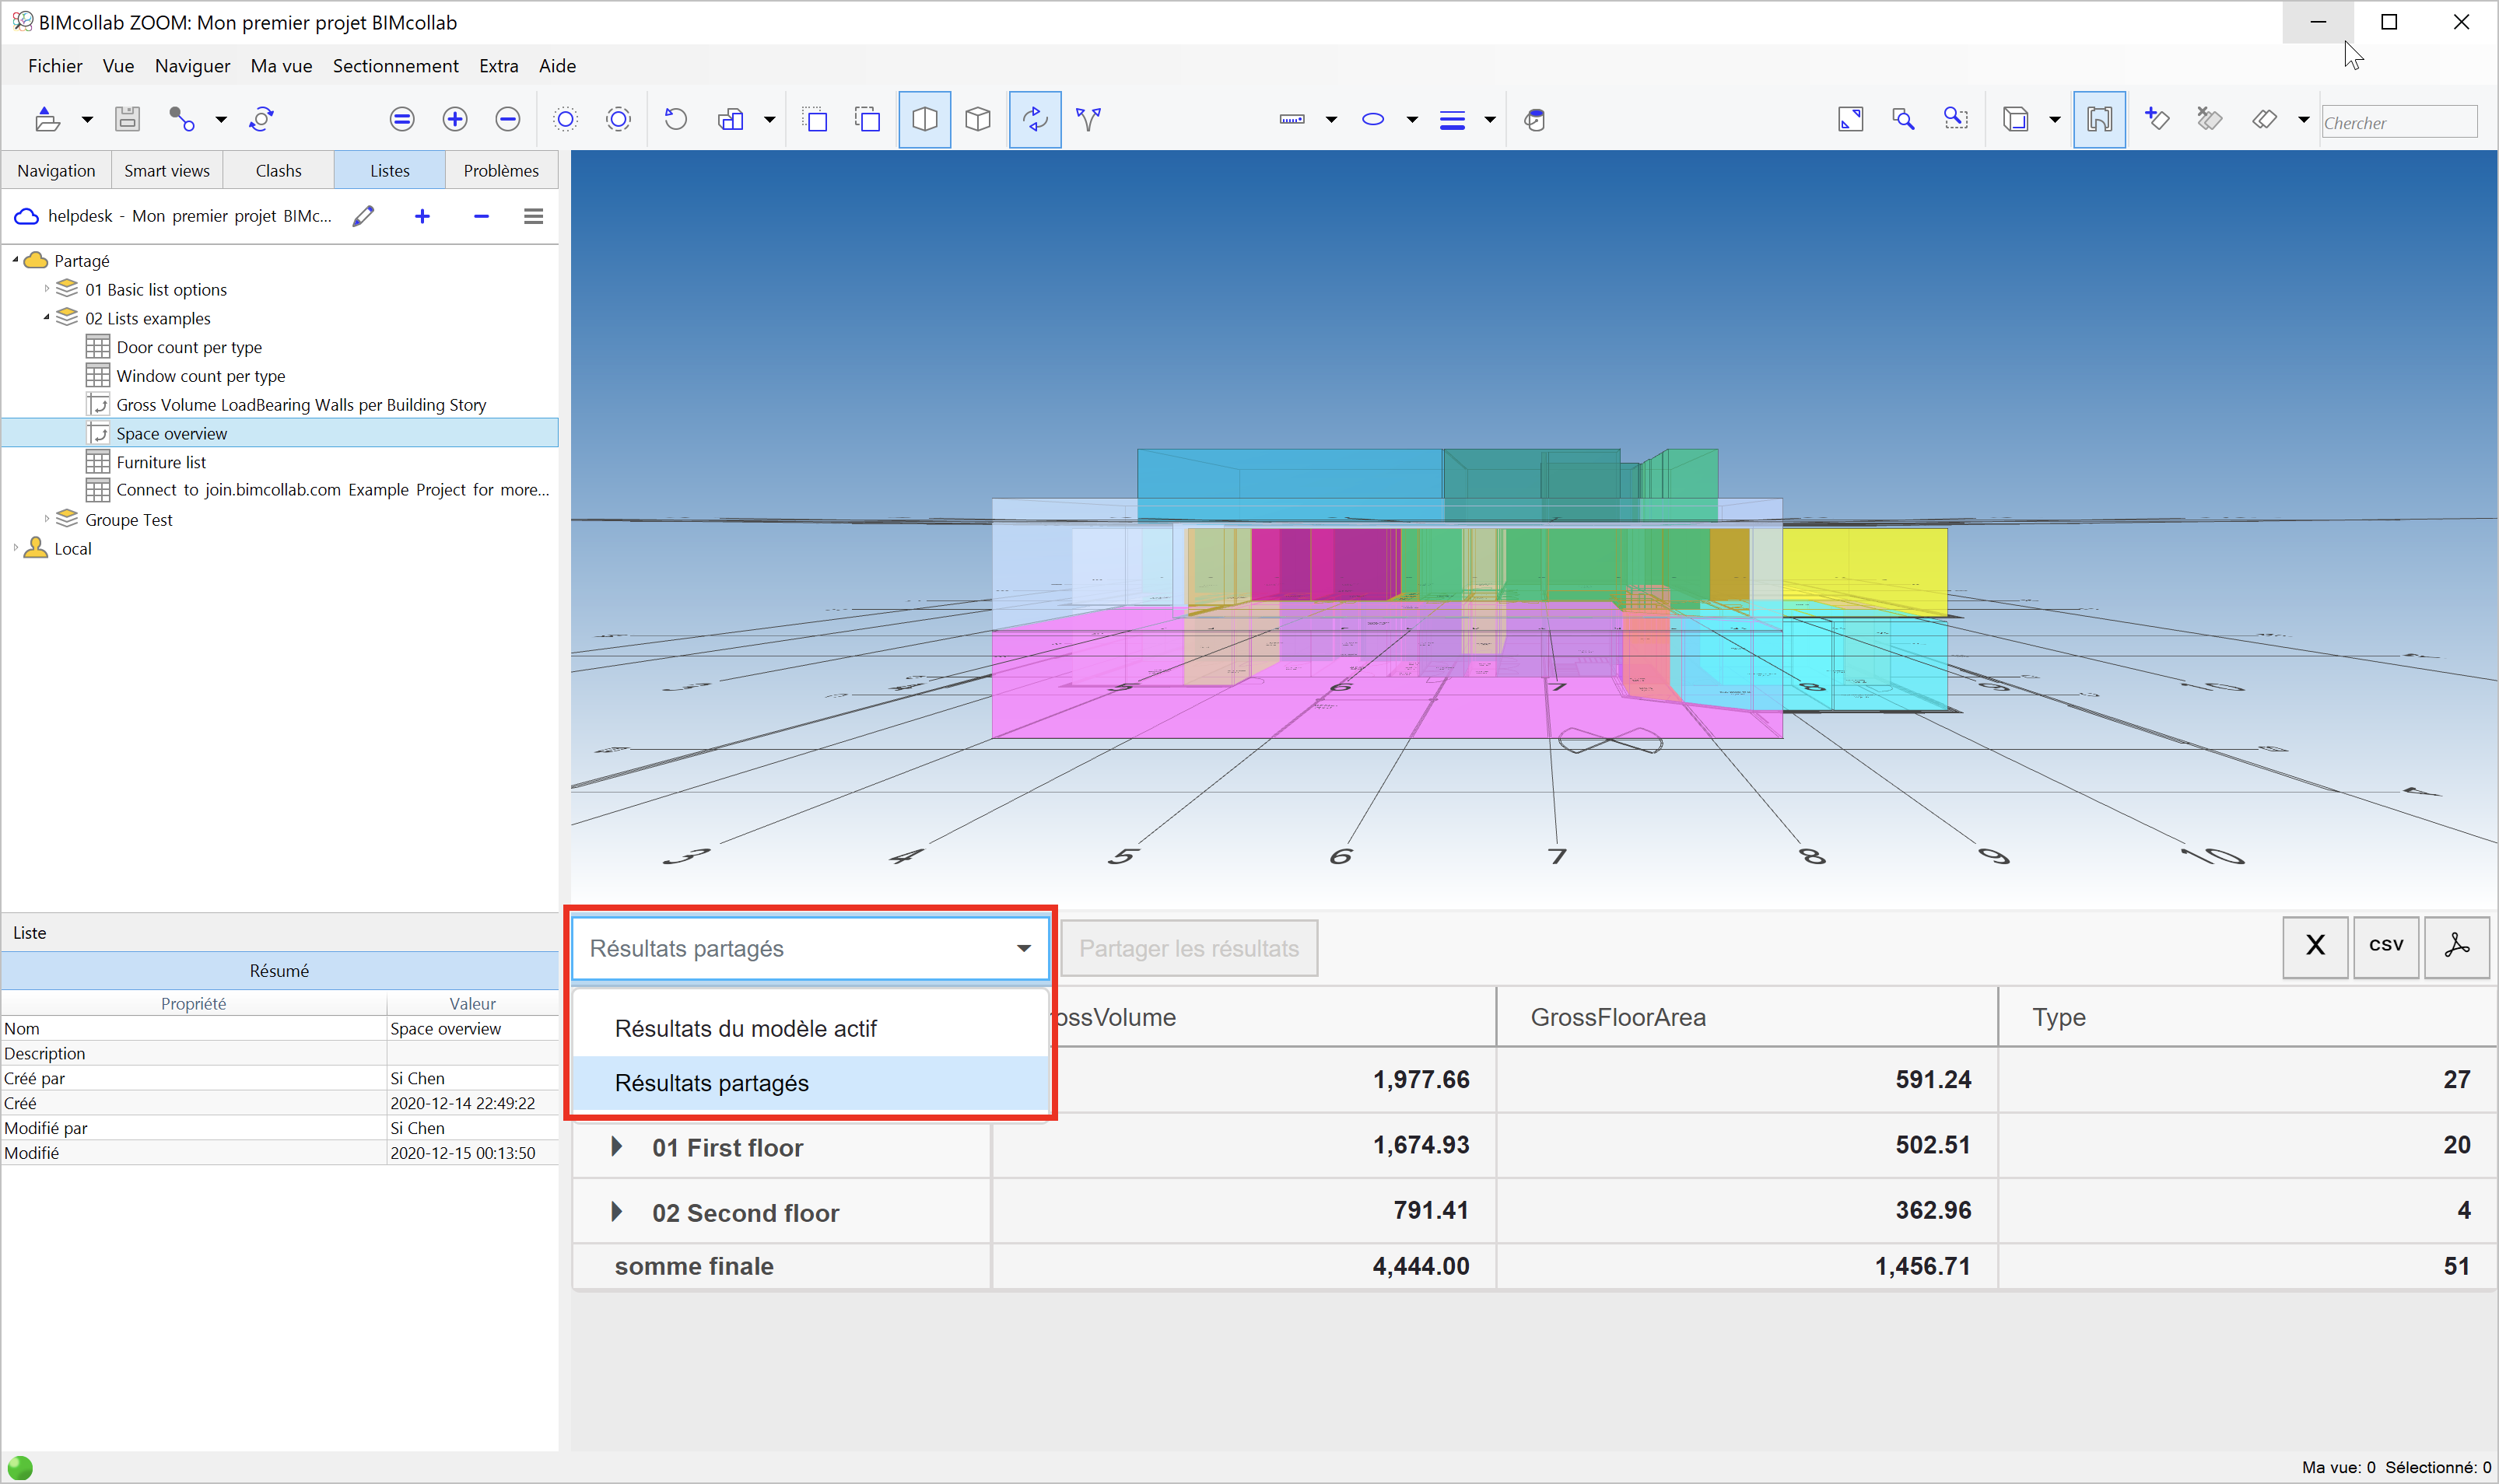Viewport: 2499px width, 1484px height.
Task: Switch to the Clashs tab
Action: click(x=278, y=171)
